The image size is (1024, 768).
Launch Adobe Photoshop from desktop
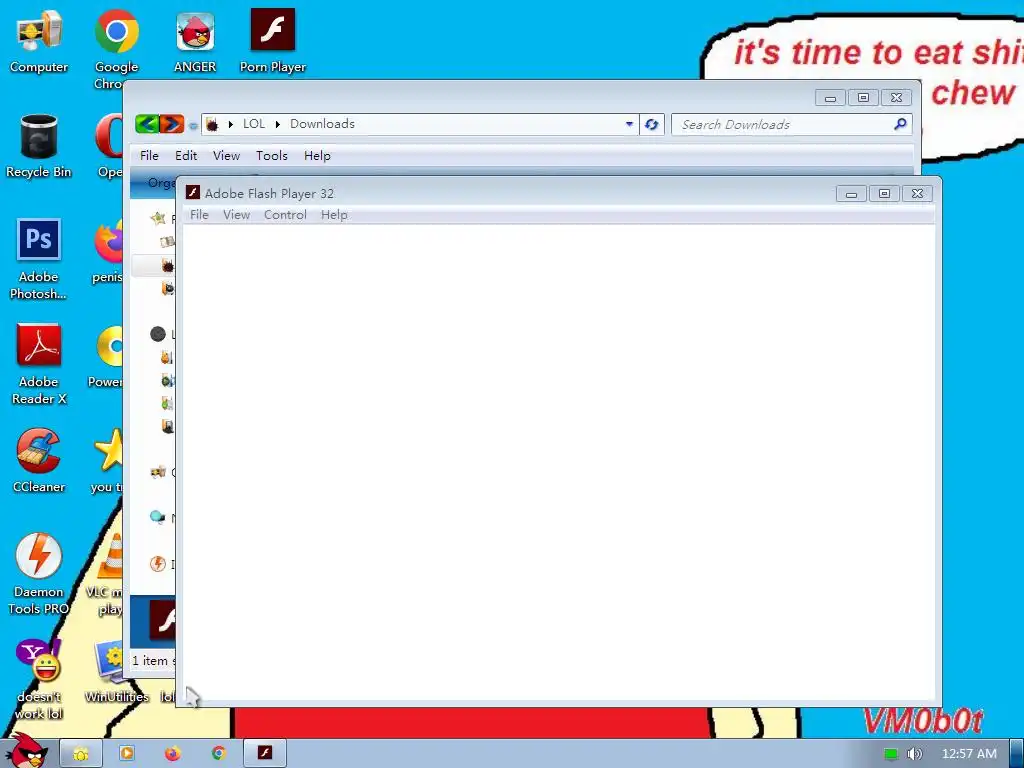[x=39, y=259]
